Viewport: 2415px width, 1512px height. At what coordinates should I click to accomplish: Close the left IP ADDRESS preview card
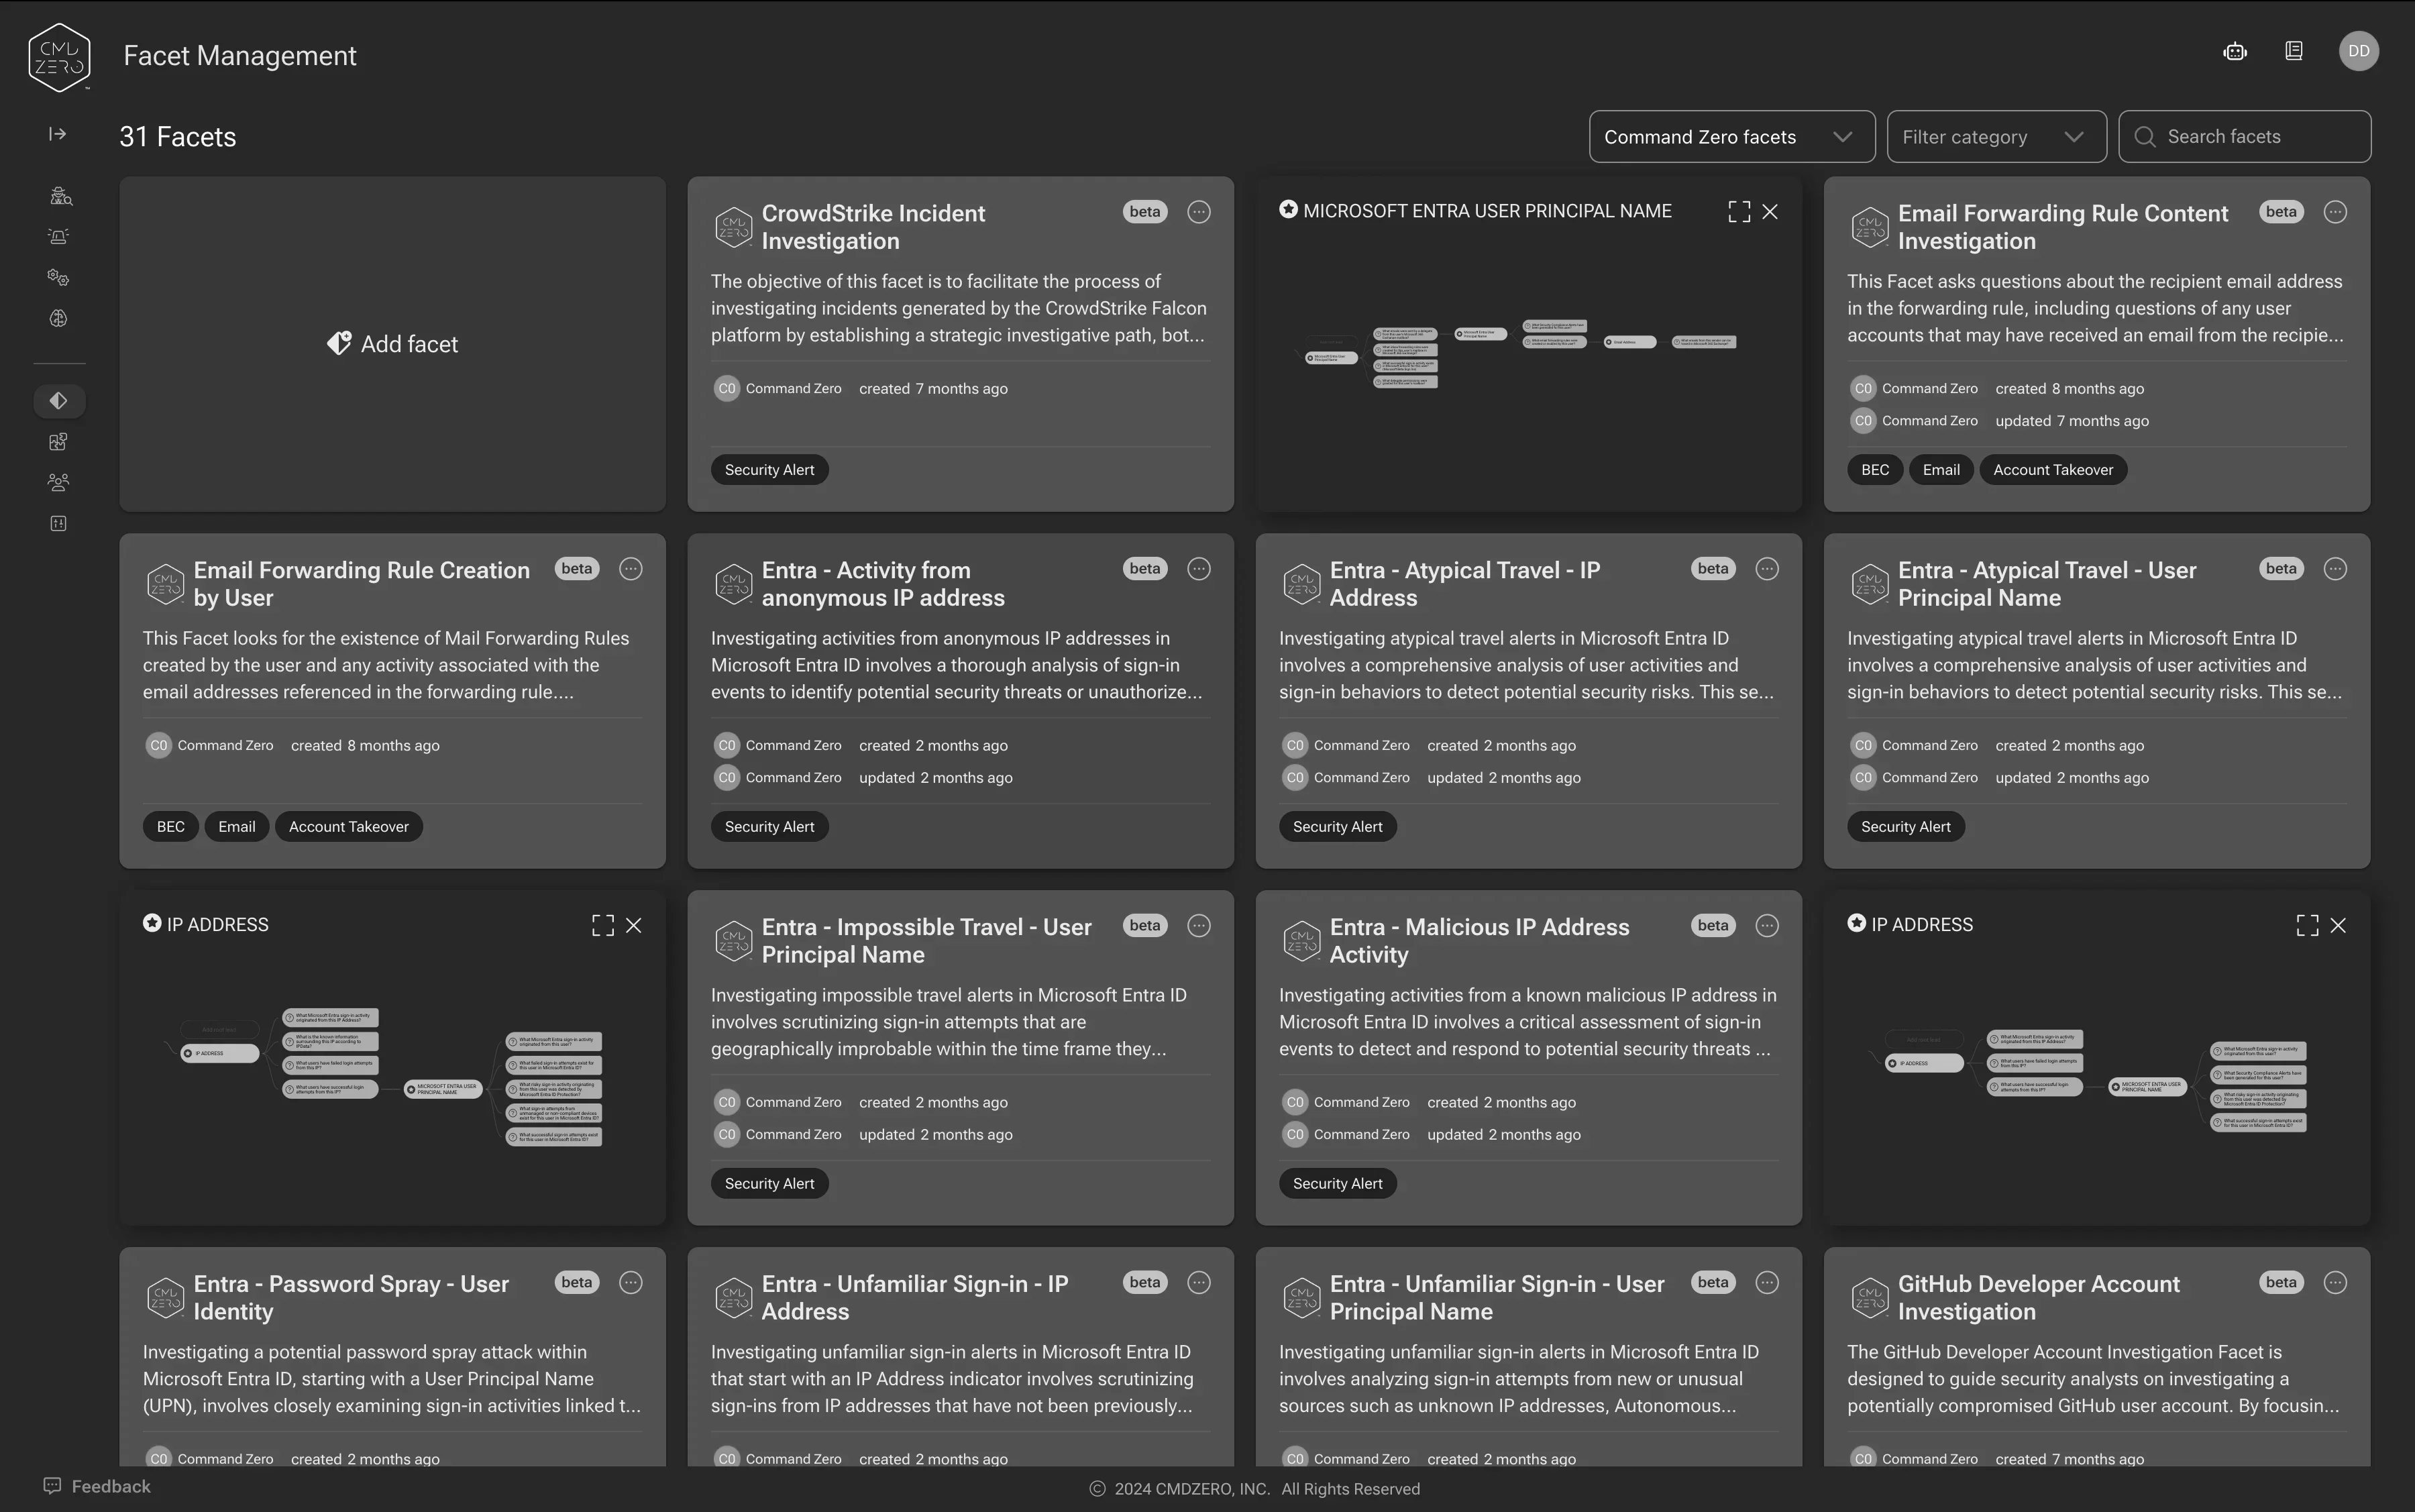tap(634, 926)
